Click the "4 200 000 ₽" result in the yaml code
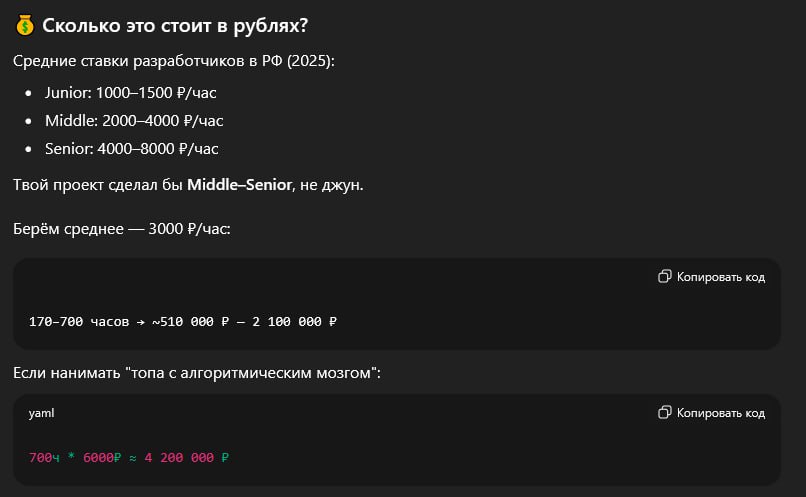 click(188, 457)
